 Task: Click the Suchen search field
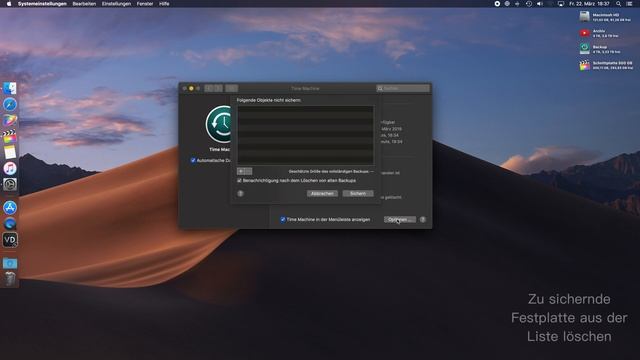(403, 88)
